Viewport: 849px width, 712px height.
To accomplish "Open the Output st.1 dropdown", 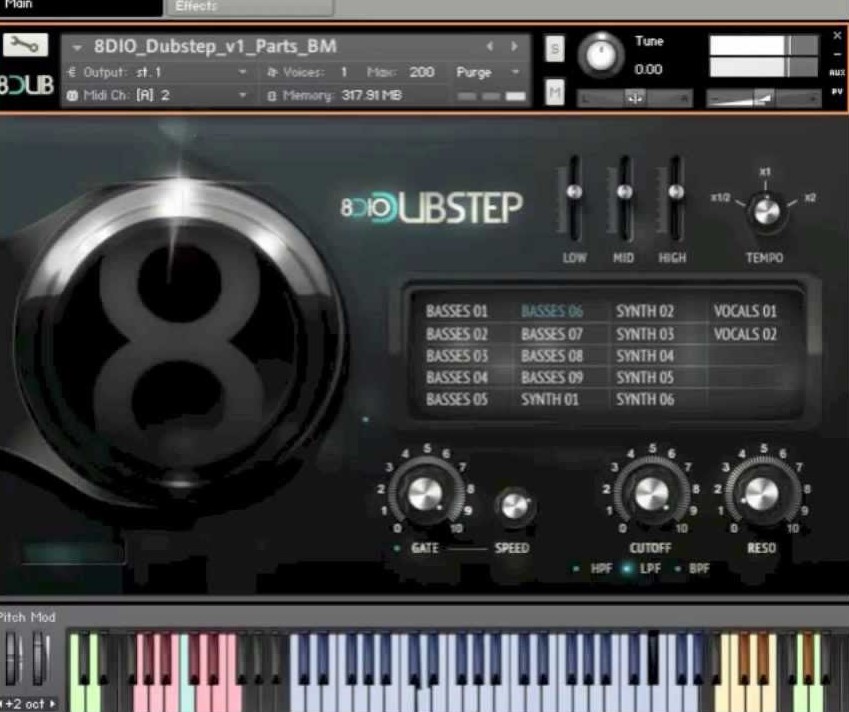I will (243, 72).
